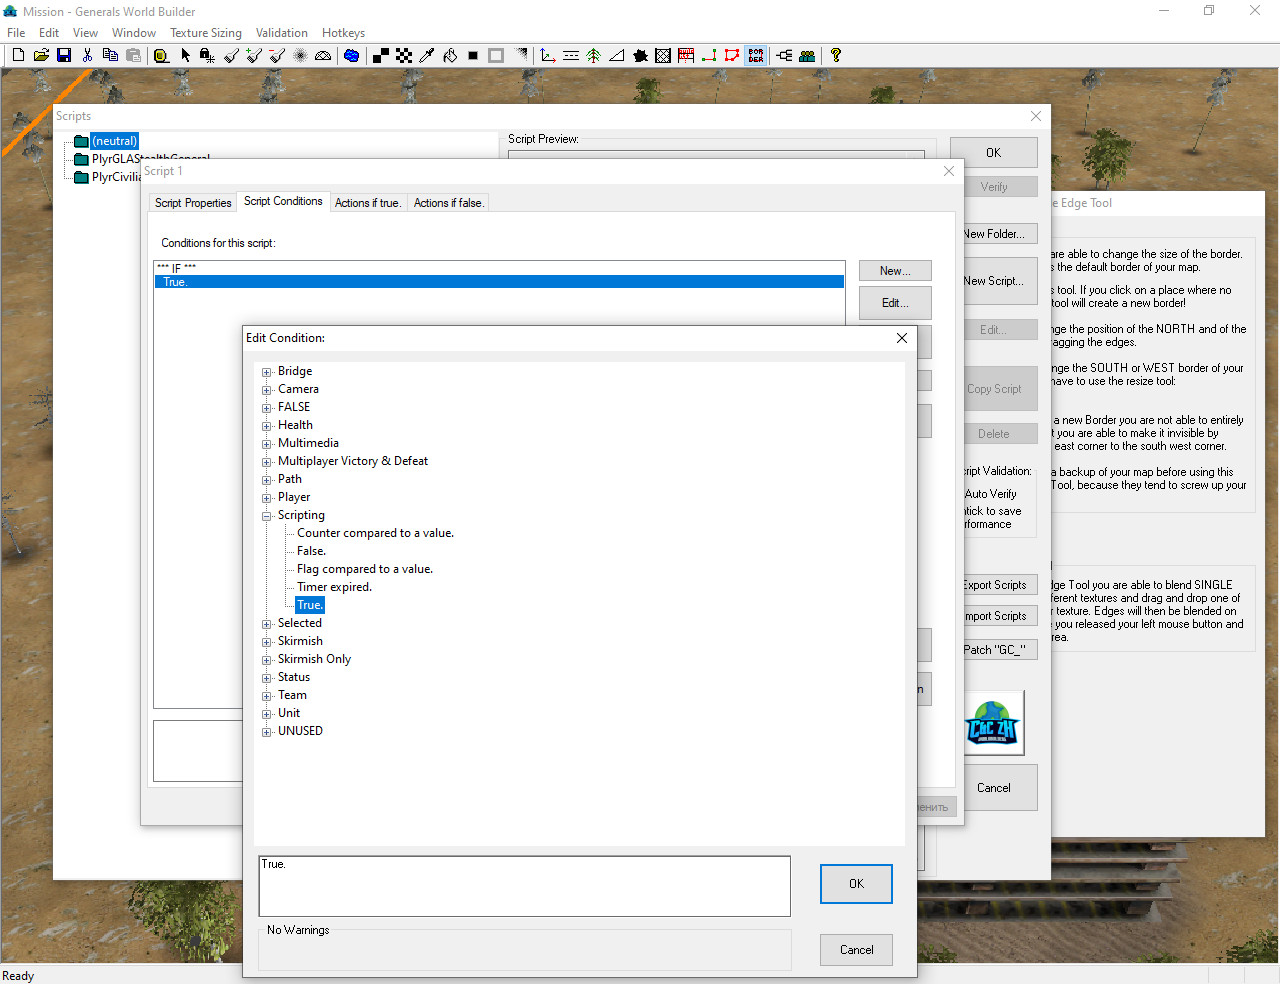The image size is (1280, 984).
Task: Open the Texture Sizing menu
Action: [x=206, y=33]
